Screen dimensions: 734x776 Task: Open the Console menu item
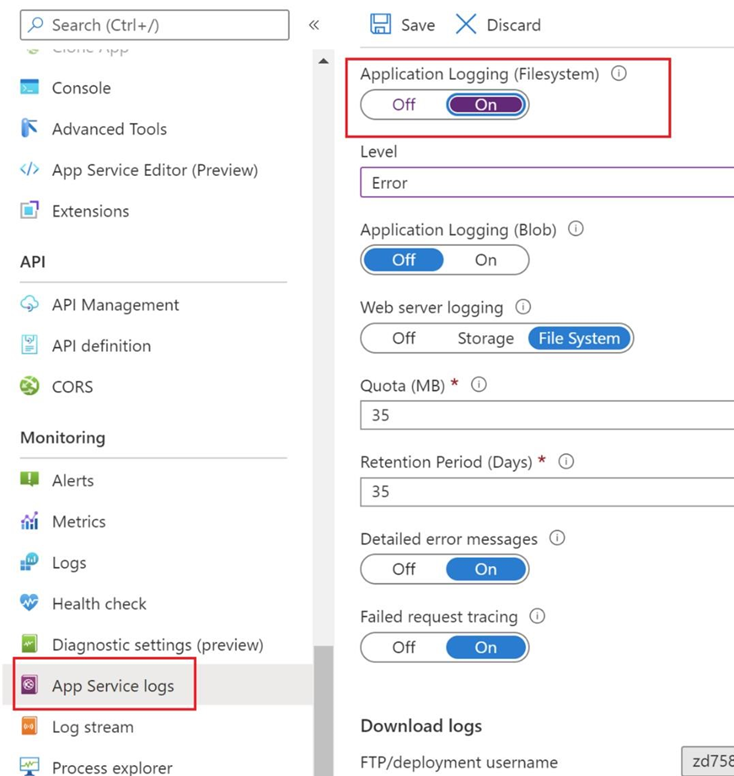[81, 88]
